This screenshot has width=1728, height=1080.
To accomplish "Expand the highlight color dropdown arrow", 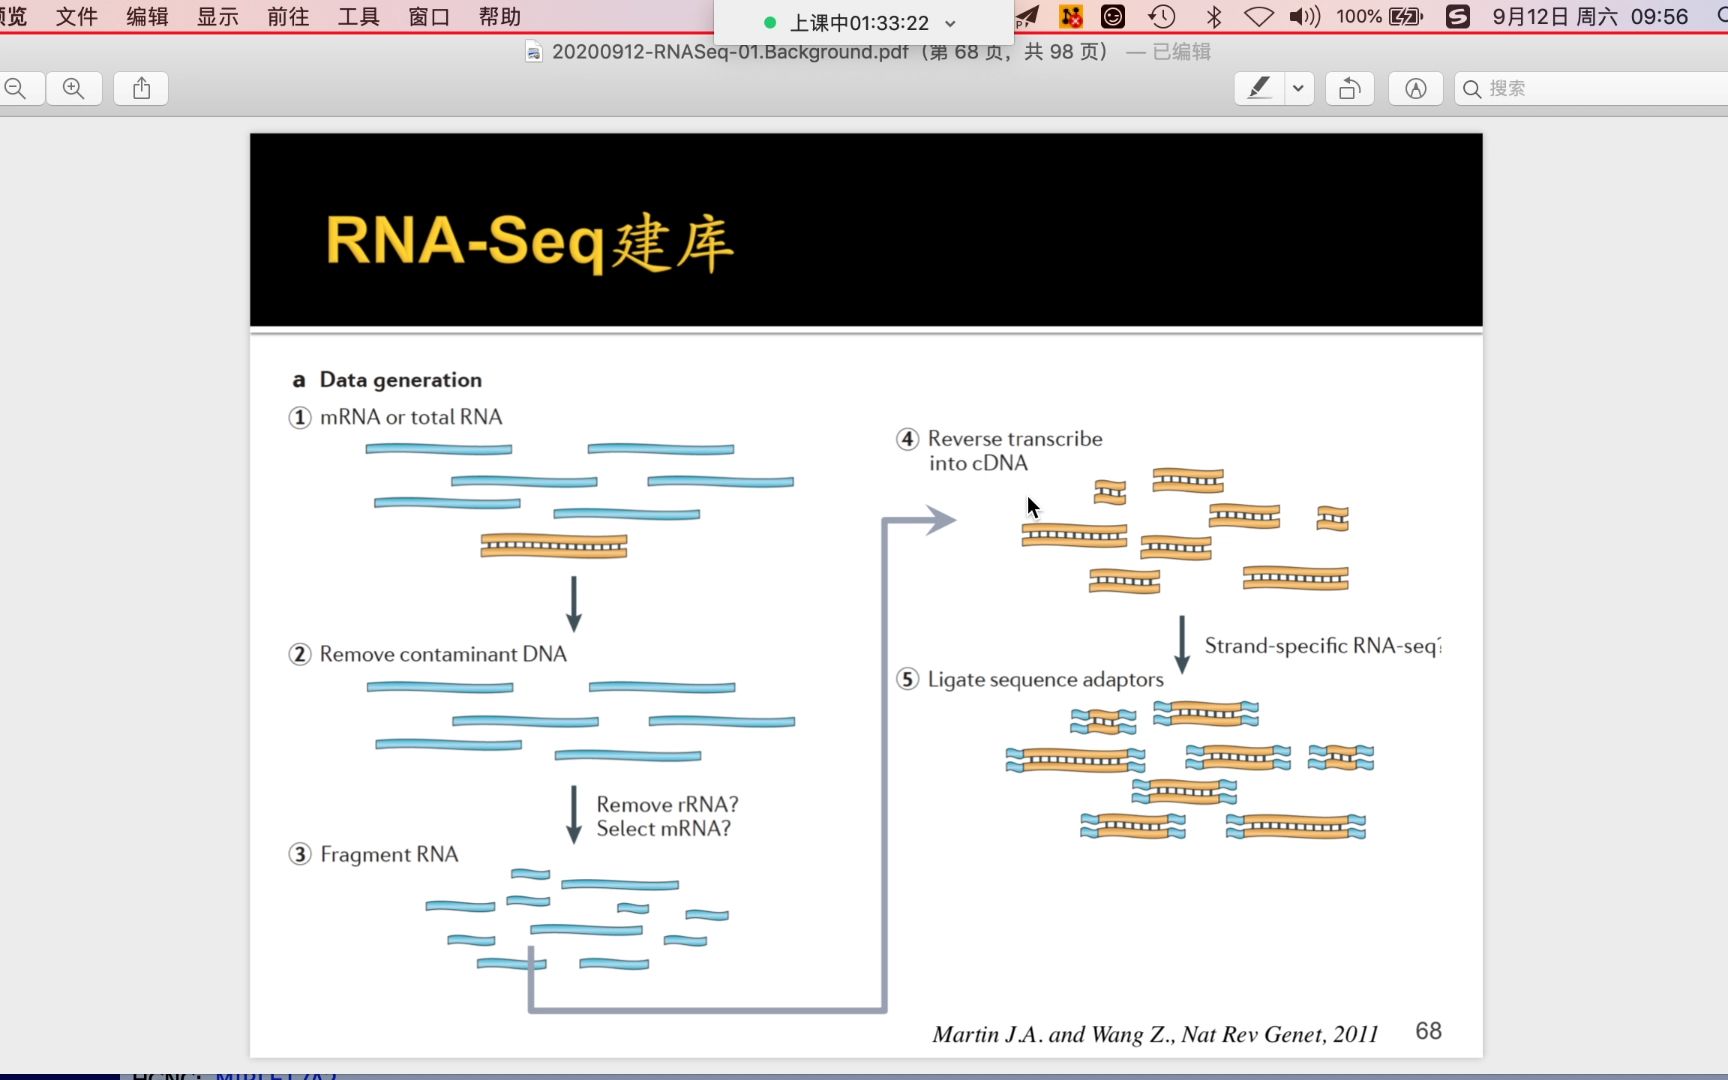I will 1297,88.
